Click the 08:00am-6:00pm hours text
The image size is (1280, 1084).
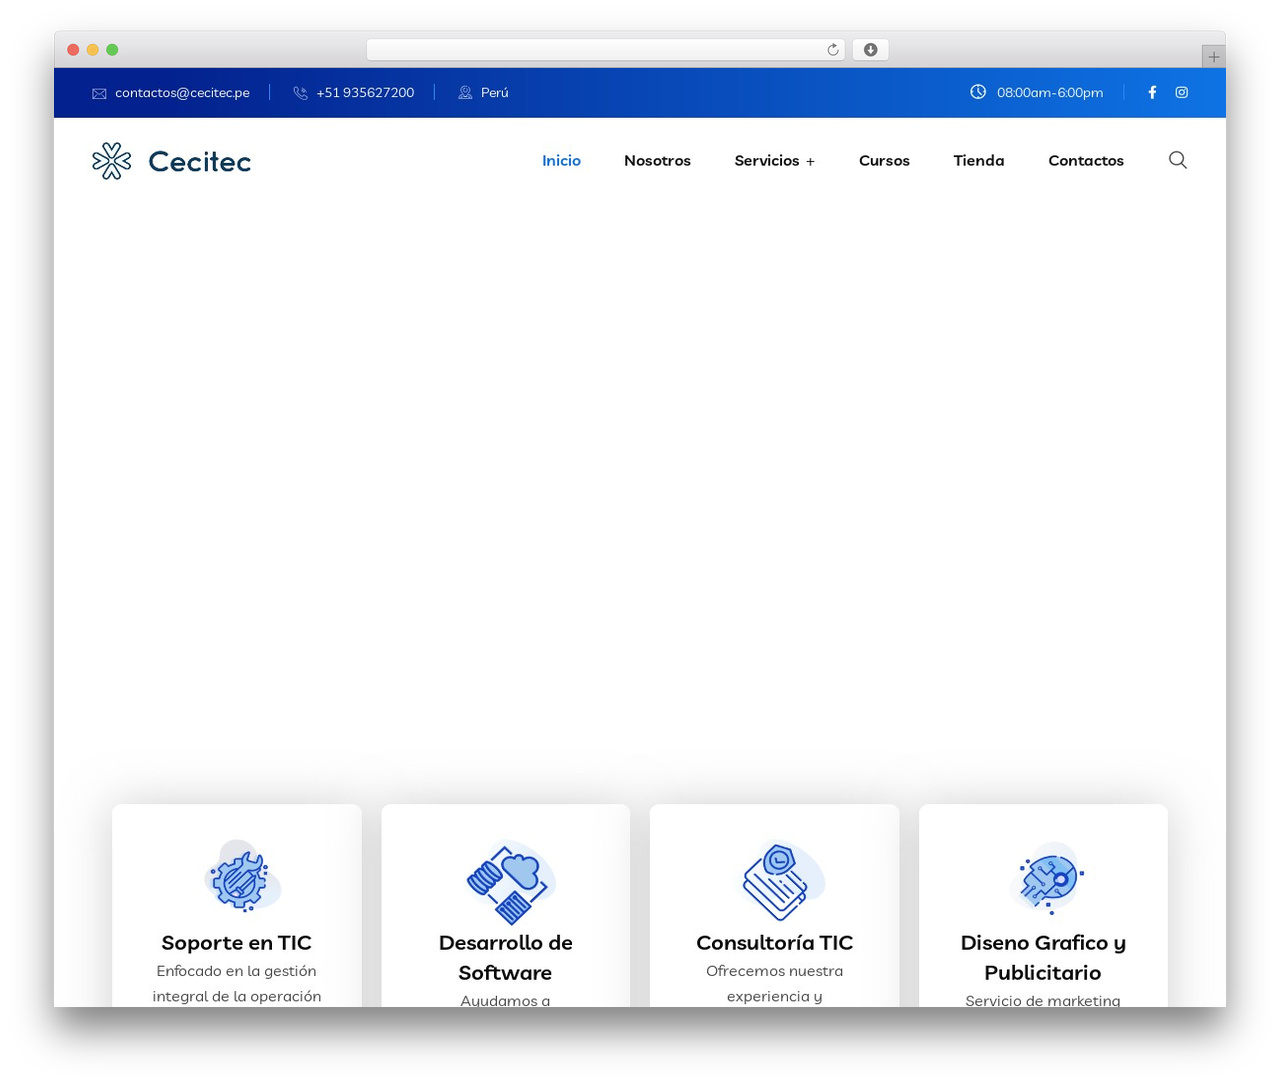coord(1050,93)
